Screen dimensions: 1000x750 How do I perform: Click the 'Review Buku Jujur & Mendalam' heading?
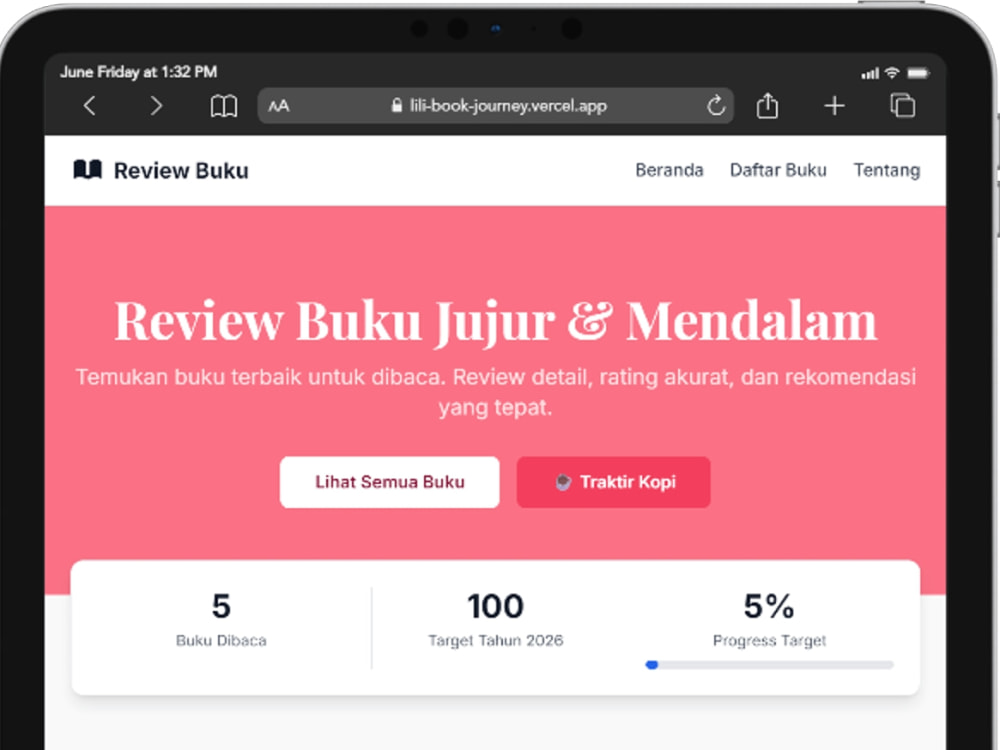pos(496,321)
